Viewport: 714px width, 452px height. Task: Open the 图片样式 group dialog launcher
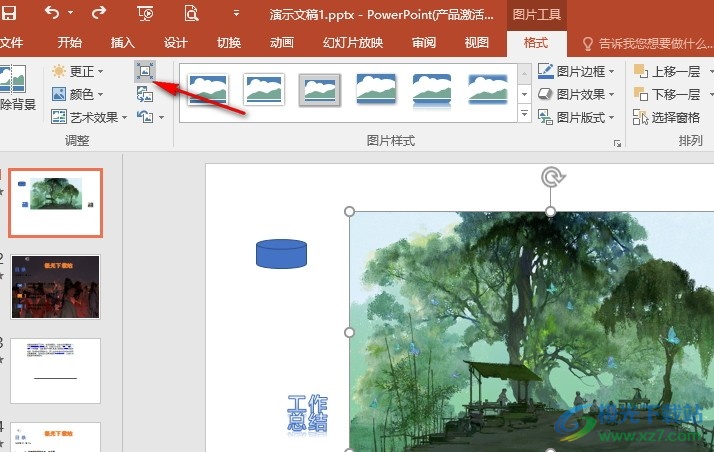(617, 143)
